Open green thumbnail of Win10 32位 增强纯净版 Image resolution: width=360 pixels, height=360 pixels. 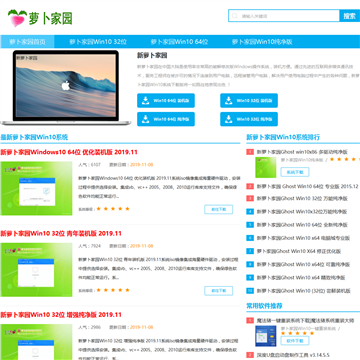(x=36, y=342)
